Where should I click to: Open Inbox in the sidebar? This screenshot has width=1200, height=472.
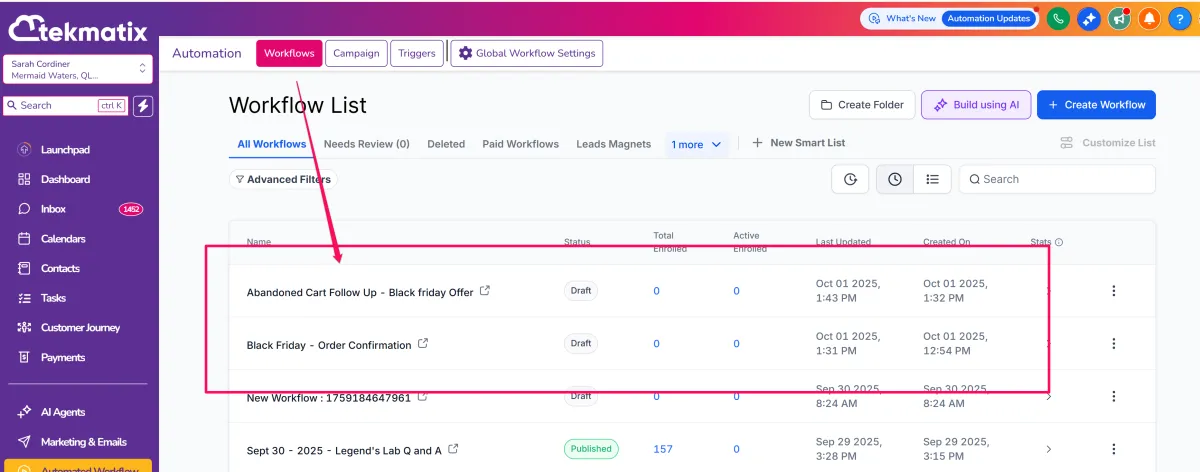coord(53,209)
